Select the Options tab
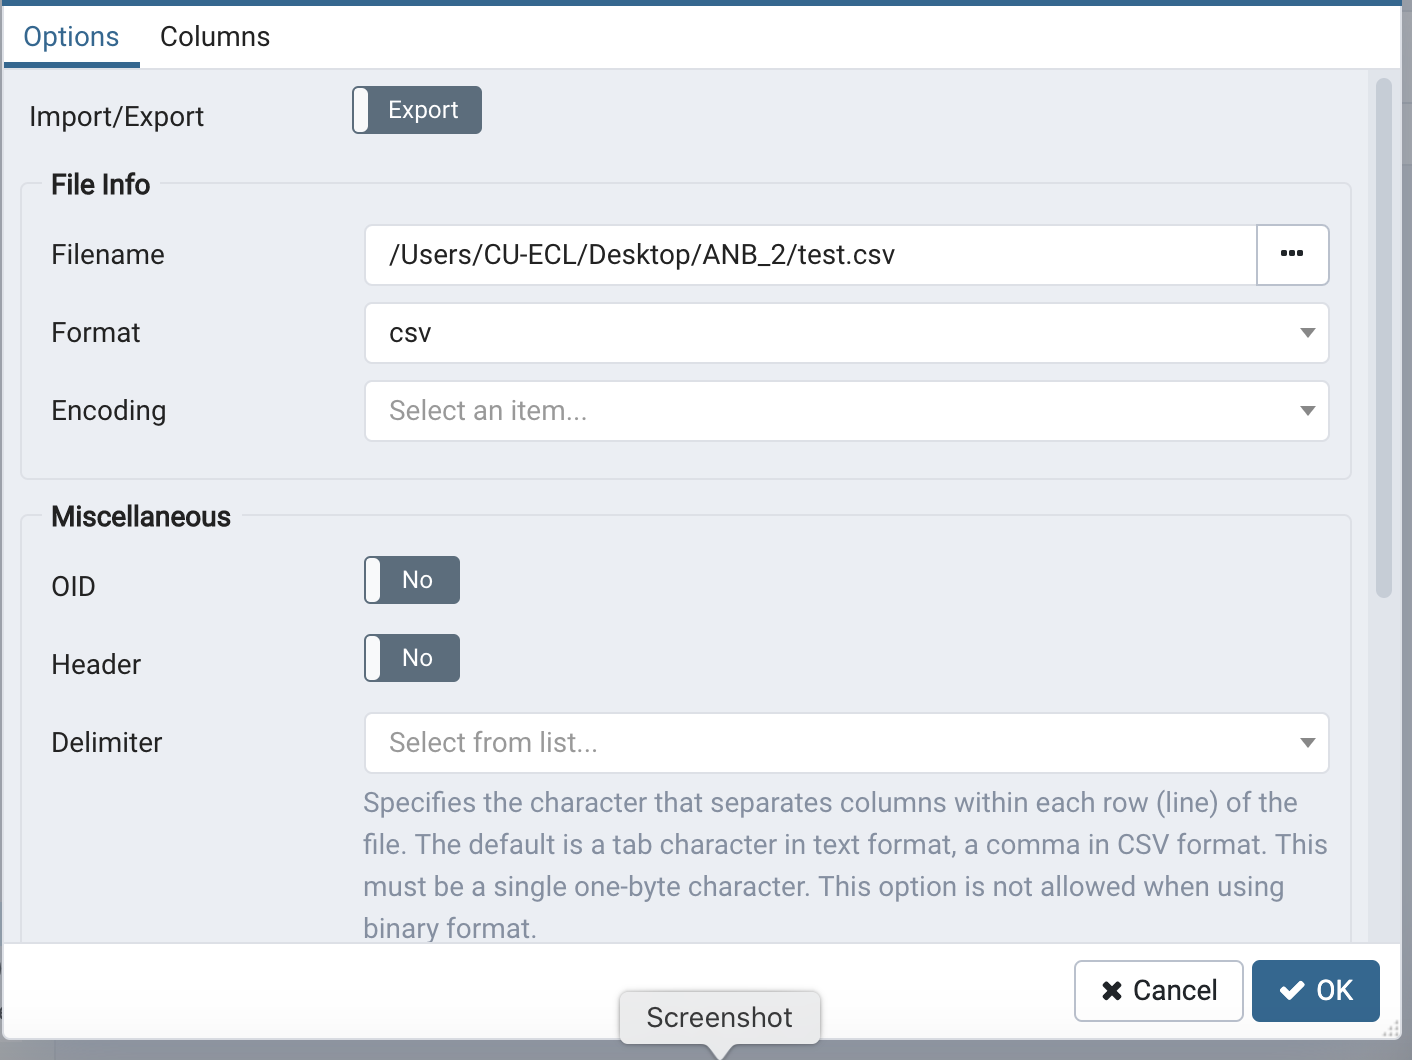 click(71, 37)
